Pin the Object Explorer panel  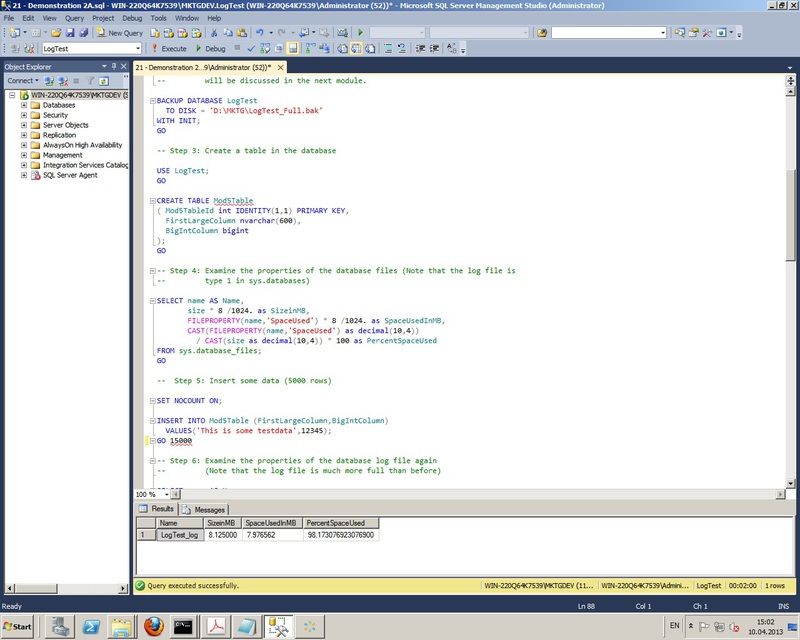click(113, 67)
